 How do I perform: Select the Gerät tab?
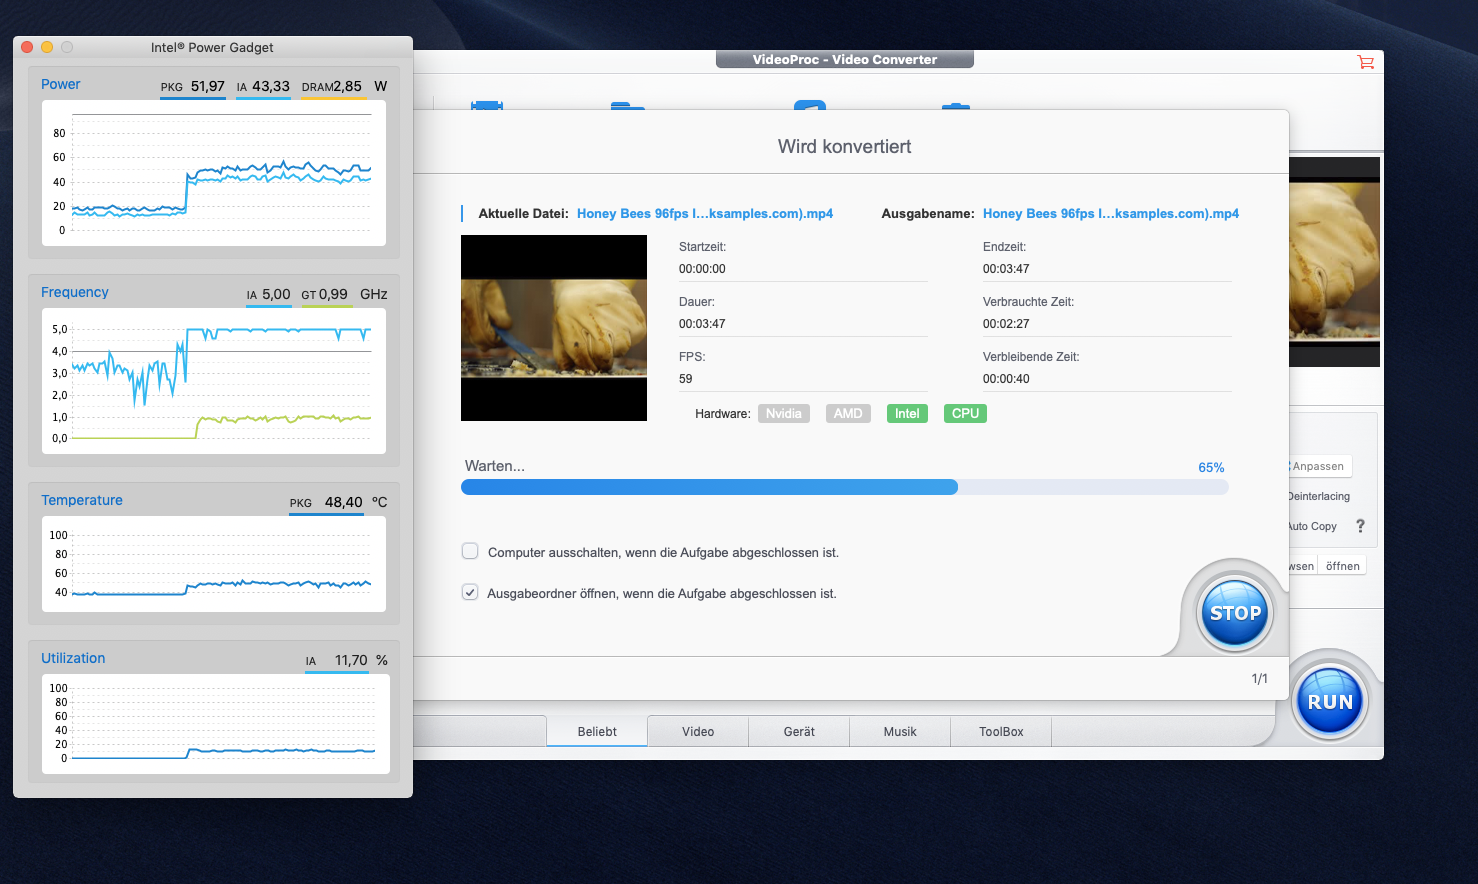tap(799, 732)
